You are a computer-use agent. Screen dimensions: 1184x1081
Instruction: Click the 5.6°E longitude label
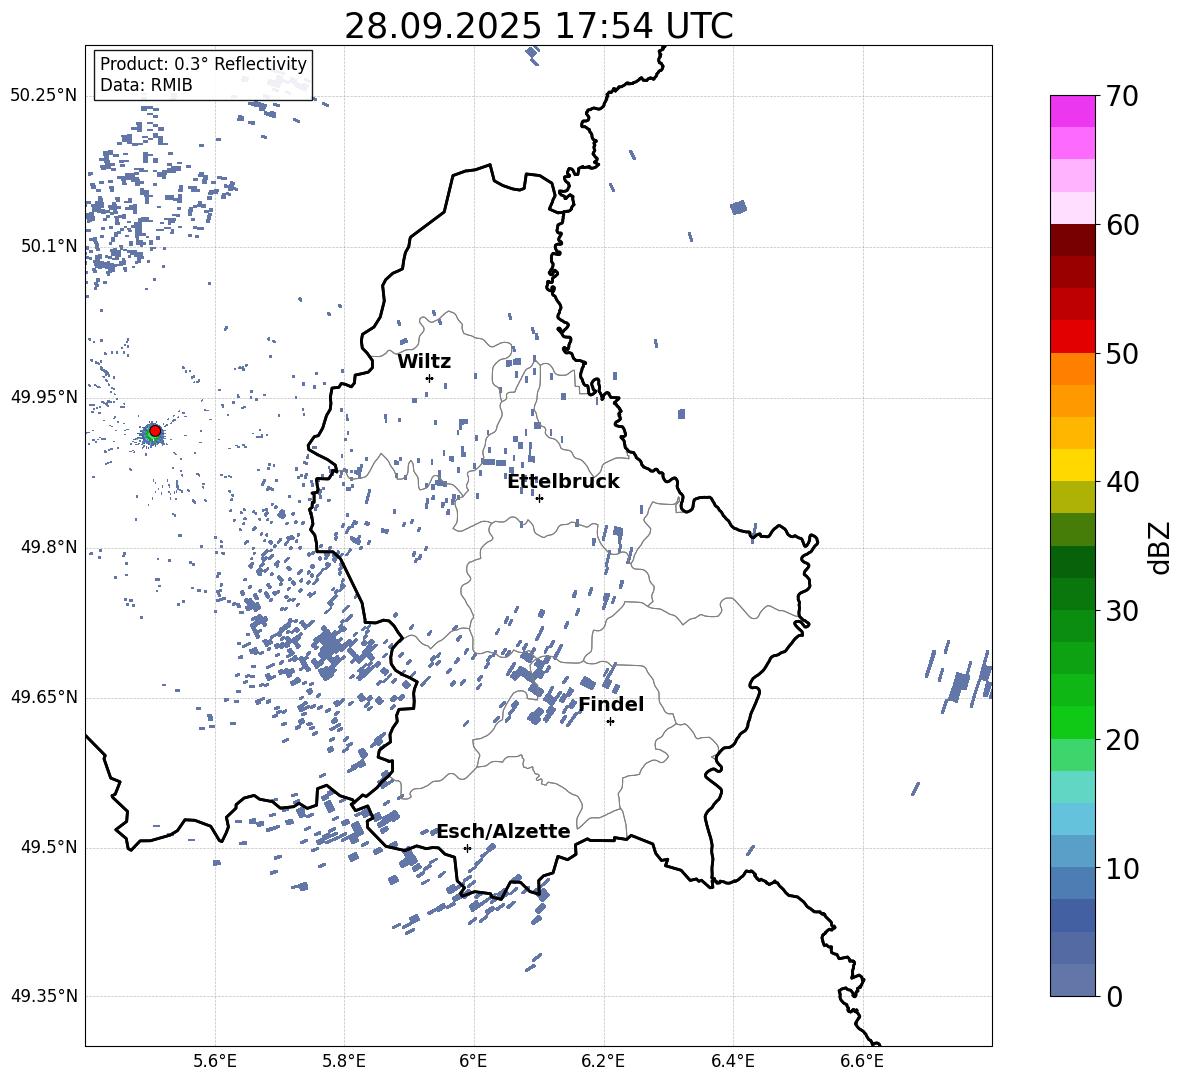215,1061
